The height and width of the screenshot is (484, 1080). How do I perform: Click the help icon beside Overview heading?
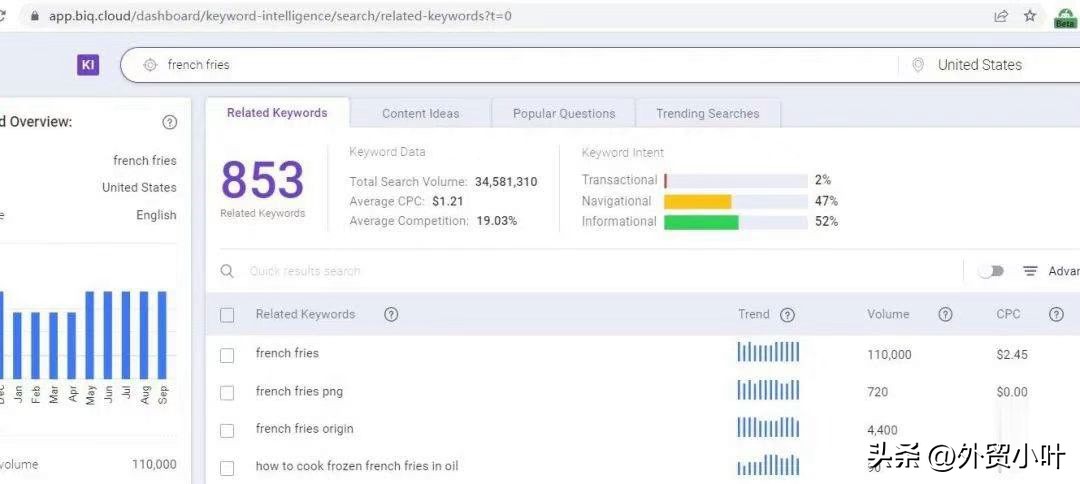click(170, 122)
